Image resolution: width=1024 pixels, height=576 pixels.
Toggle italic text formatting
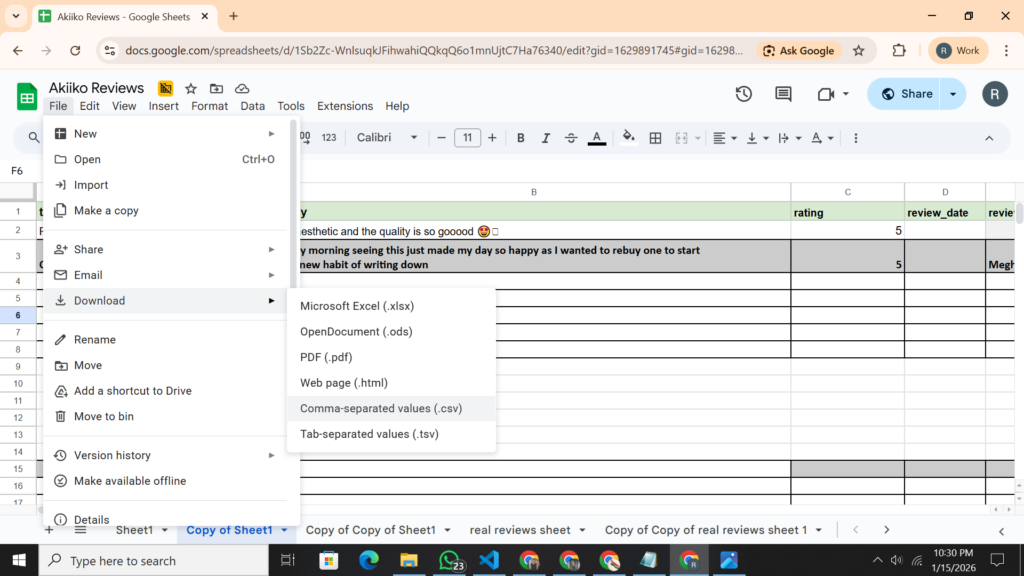pyautogui.click(x=545, y=138)
